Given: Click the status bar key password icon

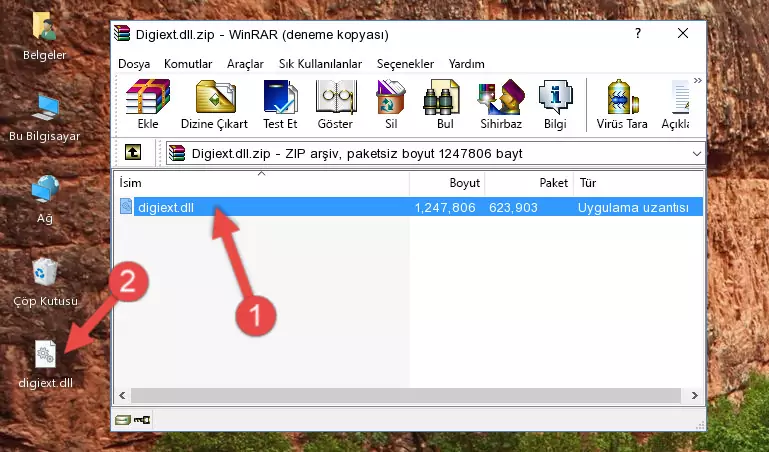Looking at the screenshot, I should point(142,420).
